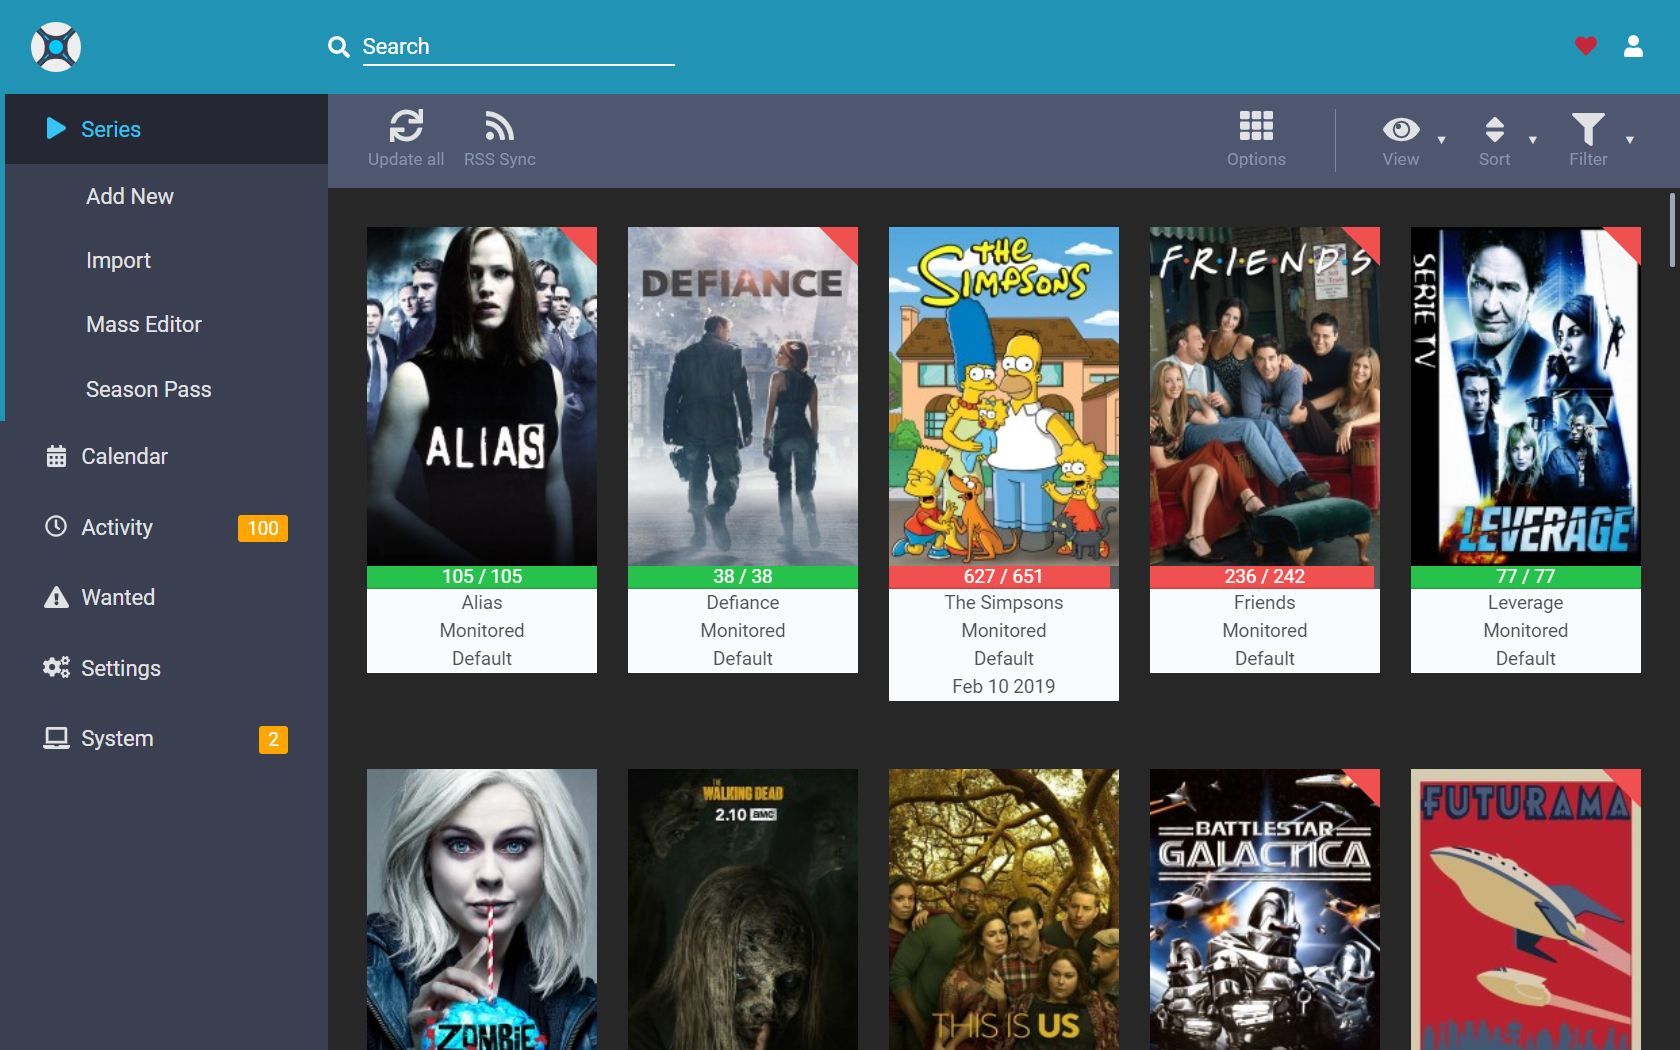Click the Leverage 77 / 77 progress bar

(x=1526, y=577)
